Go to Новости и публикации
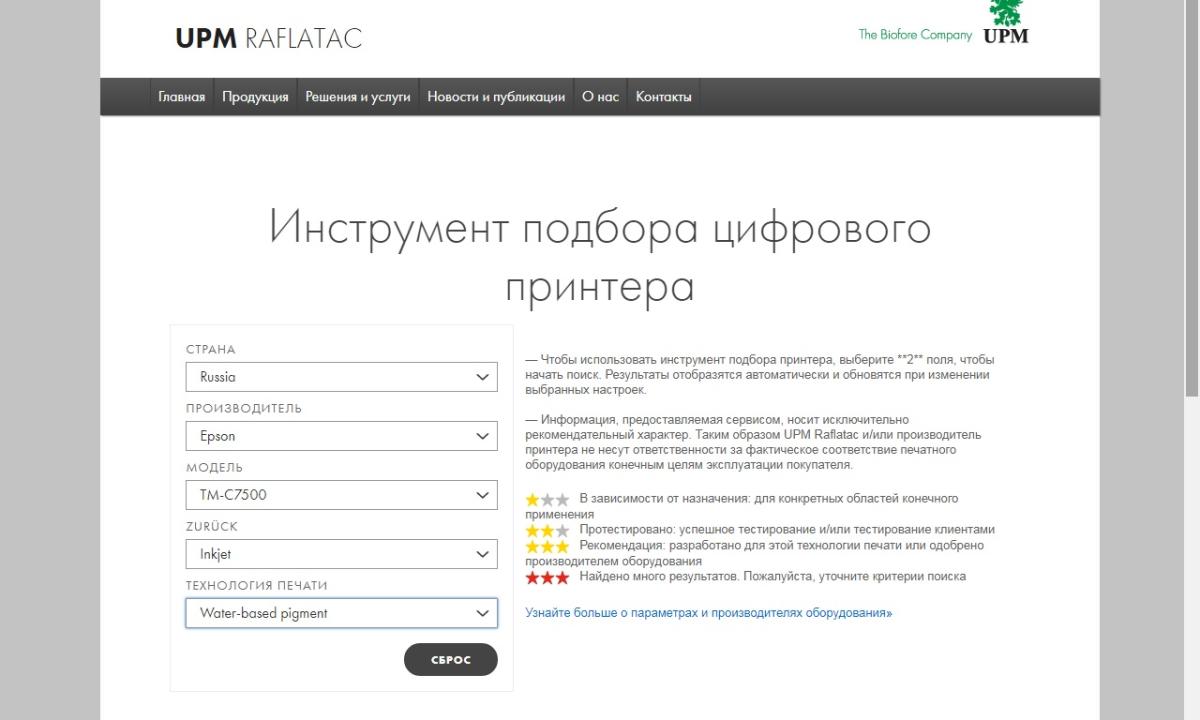Screen dimensions: 1200x720 pos(496,96)
